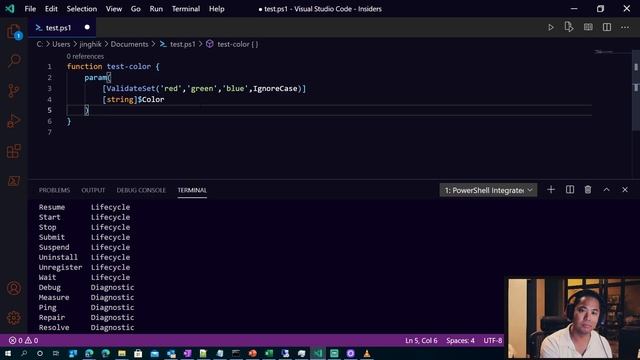Click Ln 5, Col 6 in status bar
Viewport: 640px width, 360px height.
tap(421, 340)
